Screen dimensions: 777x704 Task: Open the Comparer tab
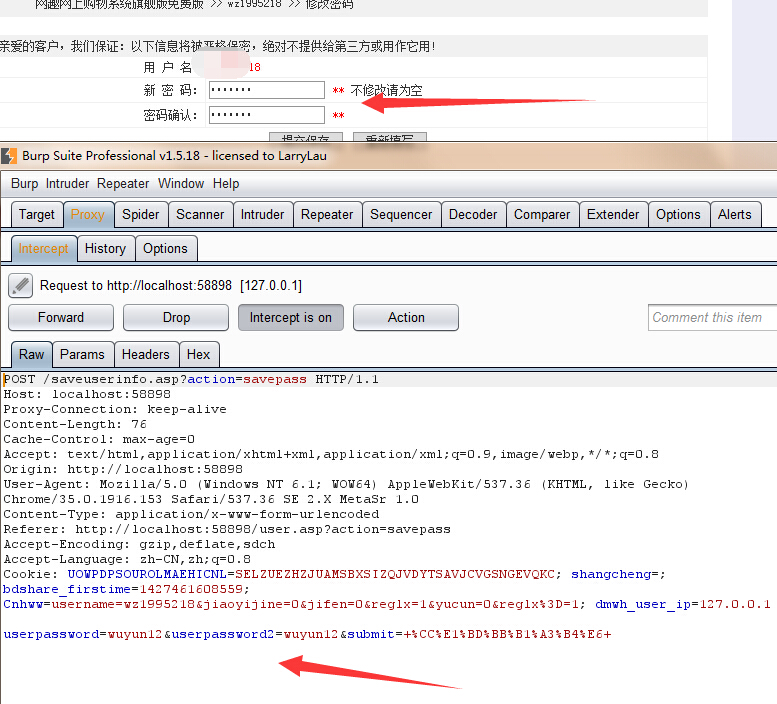tap(542, 215)
